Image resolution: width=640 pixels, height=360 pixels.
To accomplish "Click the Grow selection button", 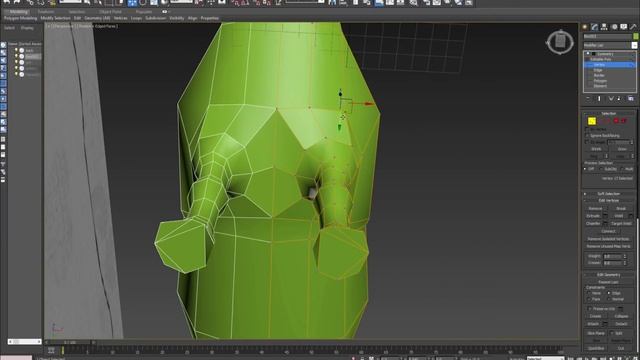I will 622,149.
